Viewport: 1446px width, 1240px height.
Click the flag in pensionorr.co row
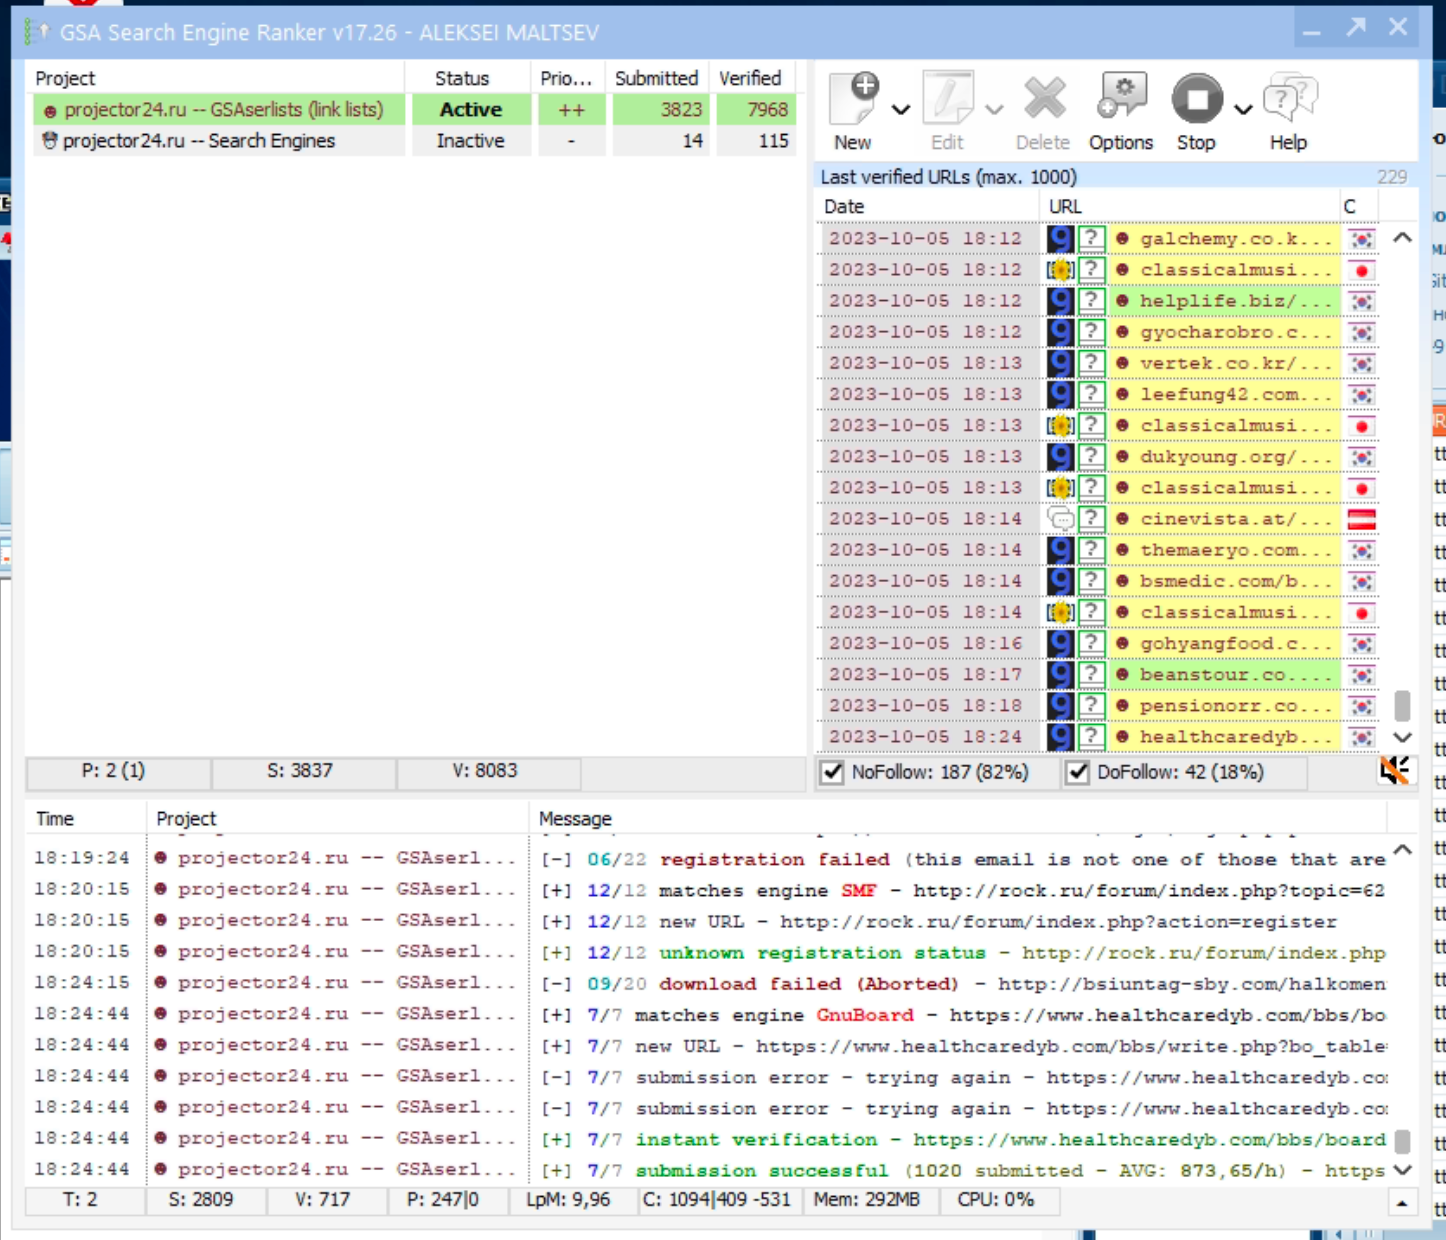(x=1361, y=706)
